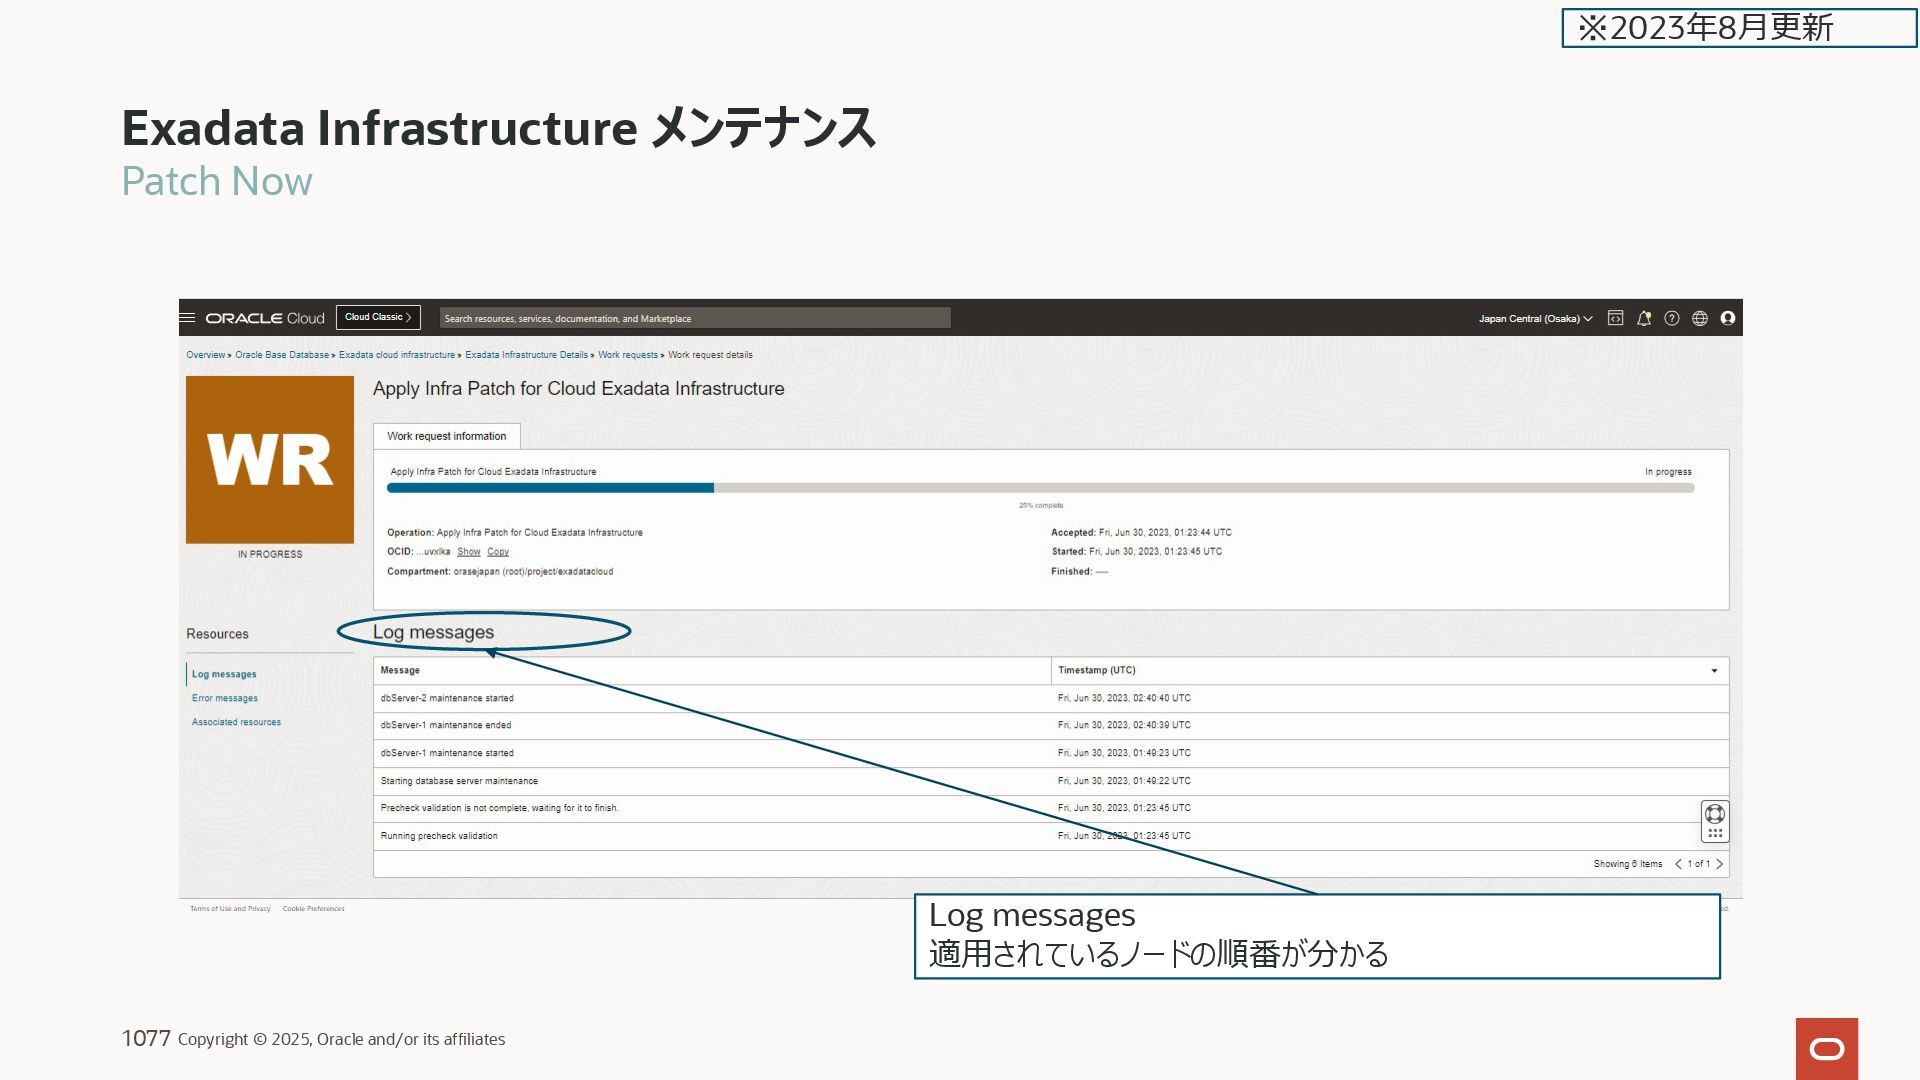Click the patch progress bar
Viewport: 1920px width, 1080px height.
pyautogui.click(x=1040, y=488)
